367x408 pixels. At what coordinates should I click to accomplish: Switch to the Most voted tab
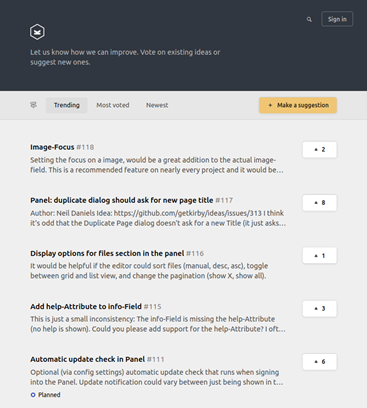pos(113,105)
